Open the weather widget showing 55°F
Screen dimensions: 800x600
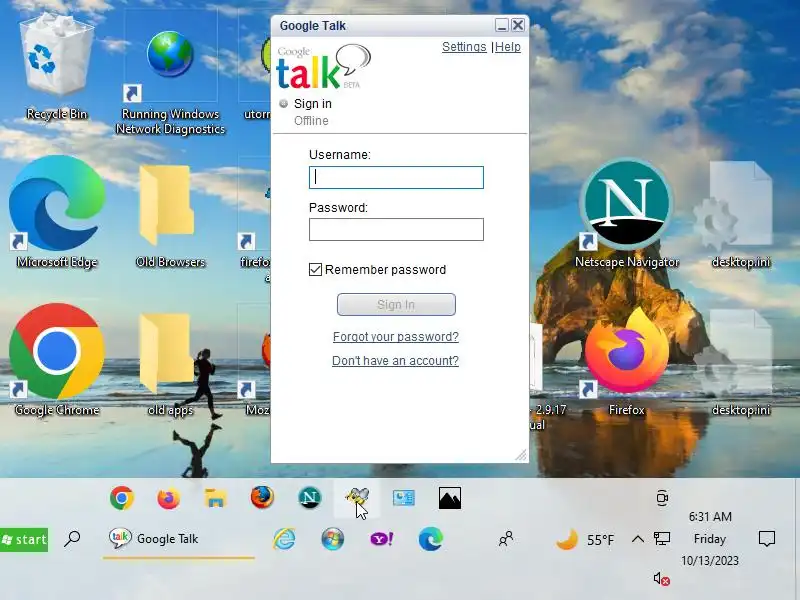[x=585, y=539]
